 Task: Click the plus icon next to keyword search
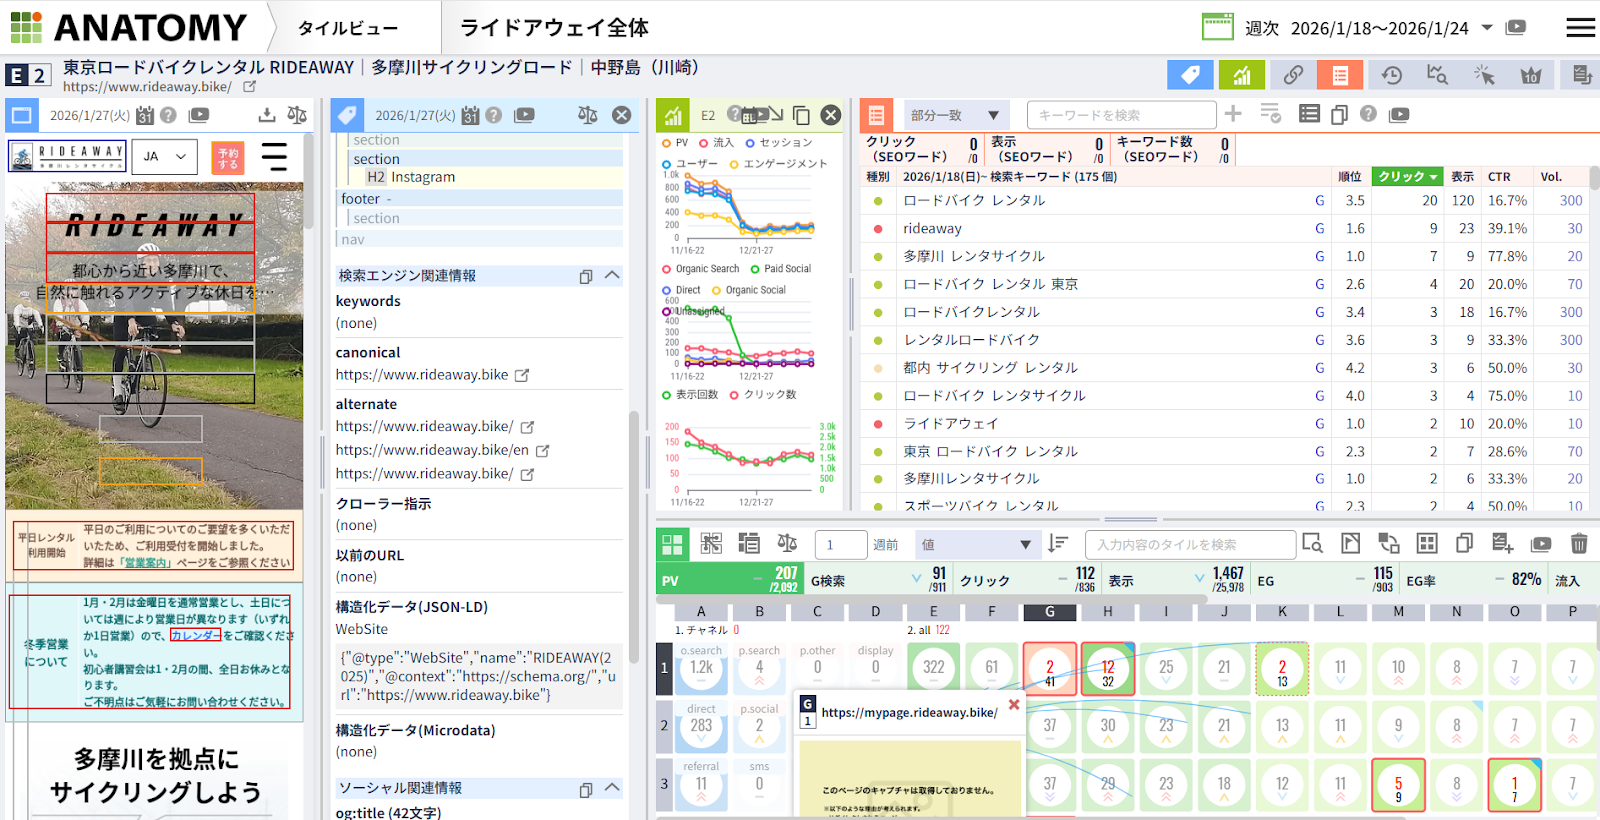(x=1233, y=114)
